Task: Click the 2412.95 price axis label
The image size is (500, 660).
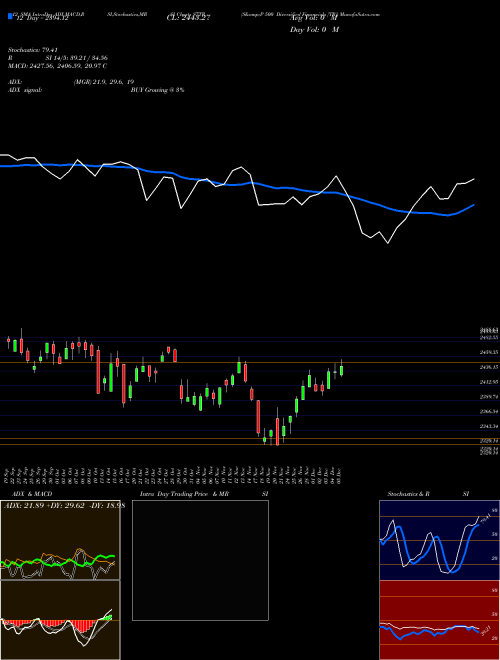Action: click(489, 382)
